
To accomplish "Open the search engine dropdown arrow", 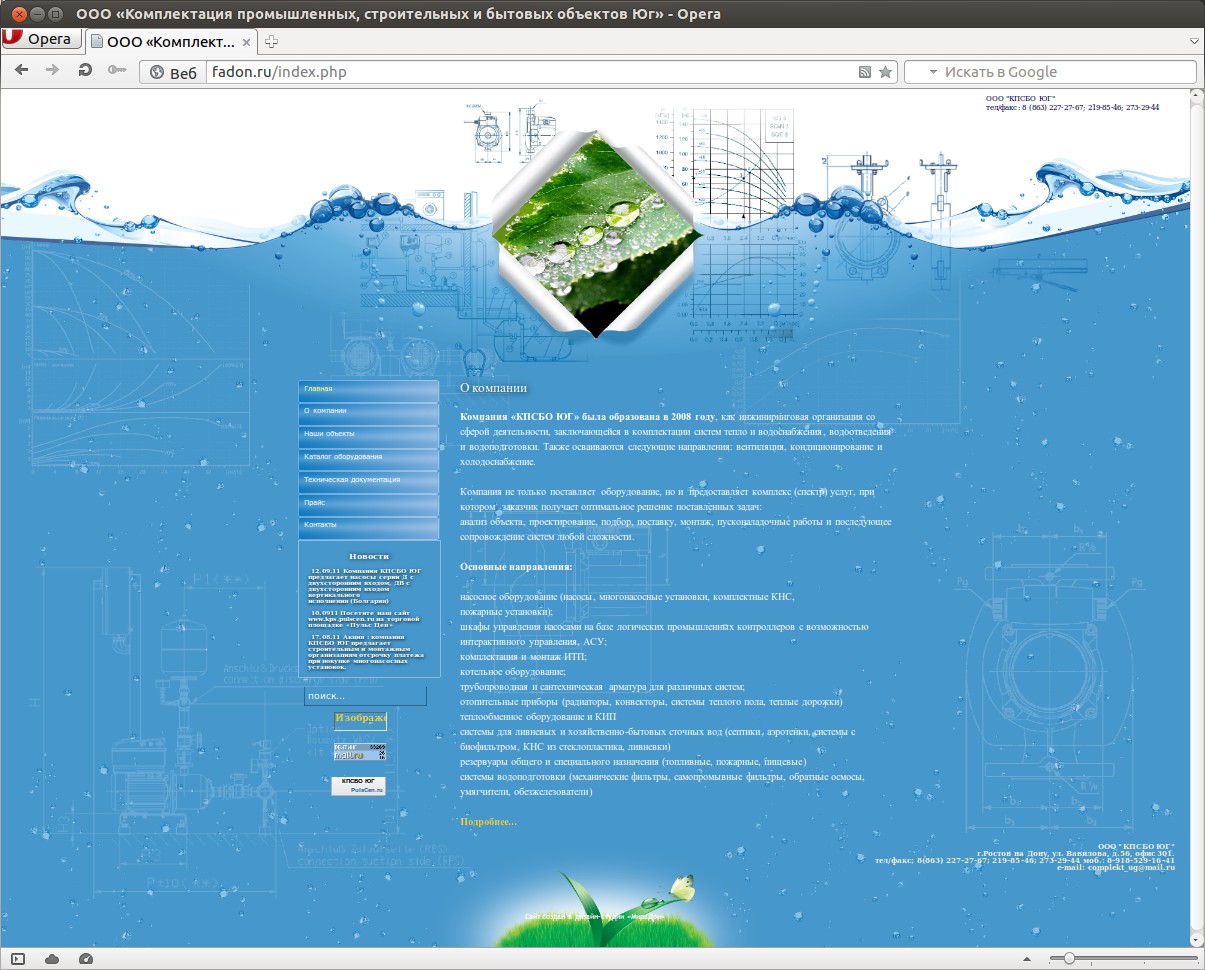I will pos(933,72).
